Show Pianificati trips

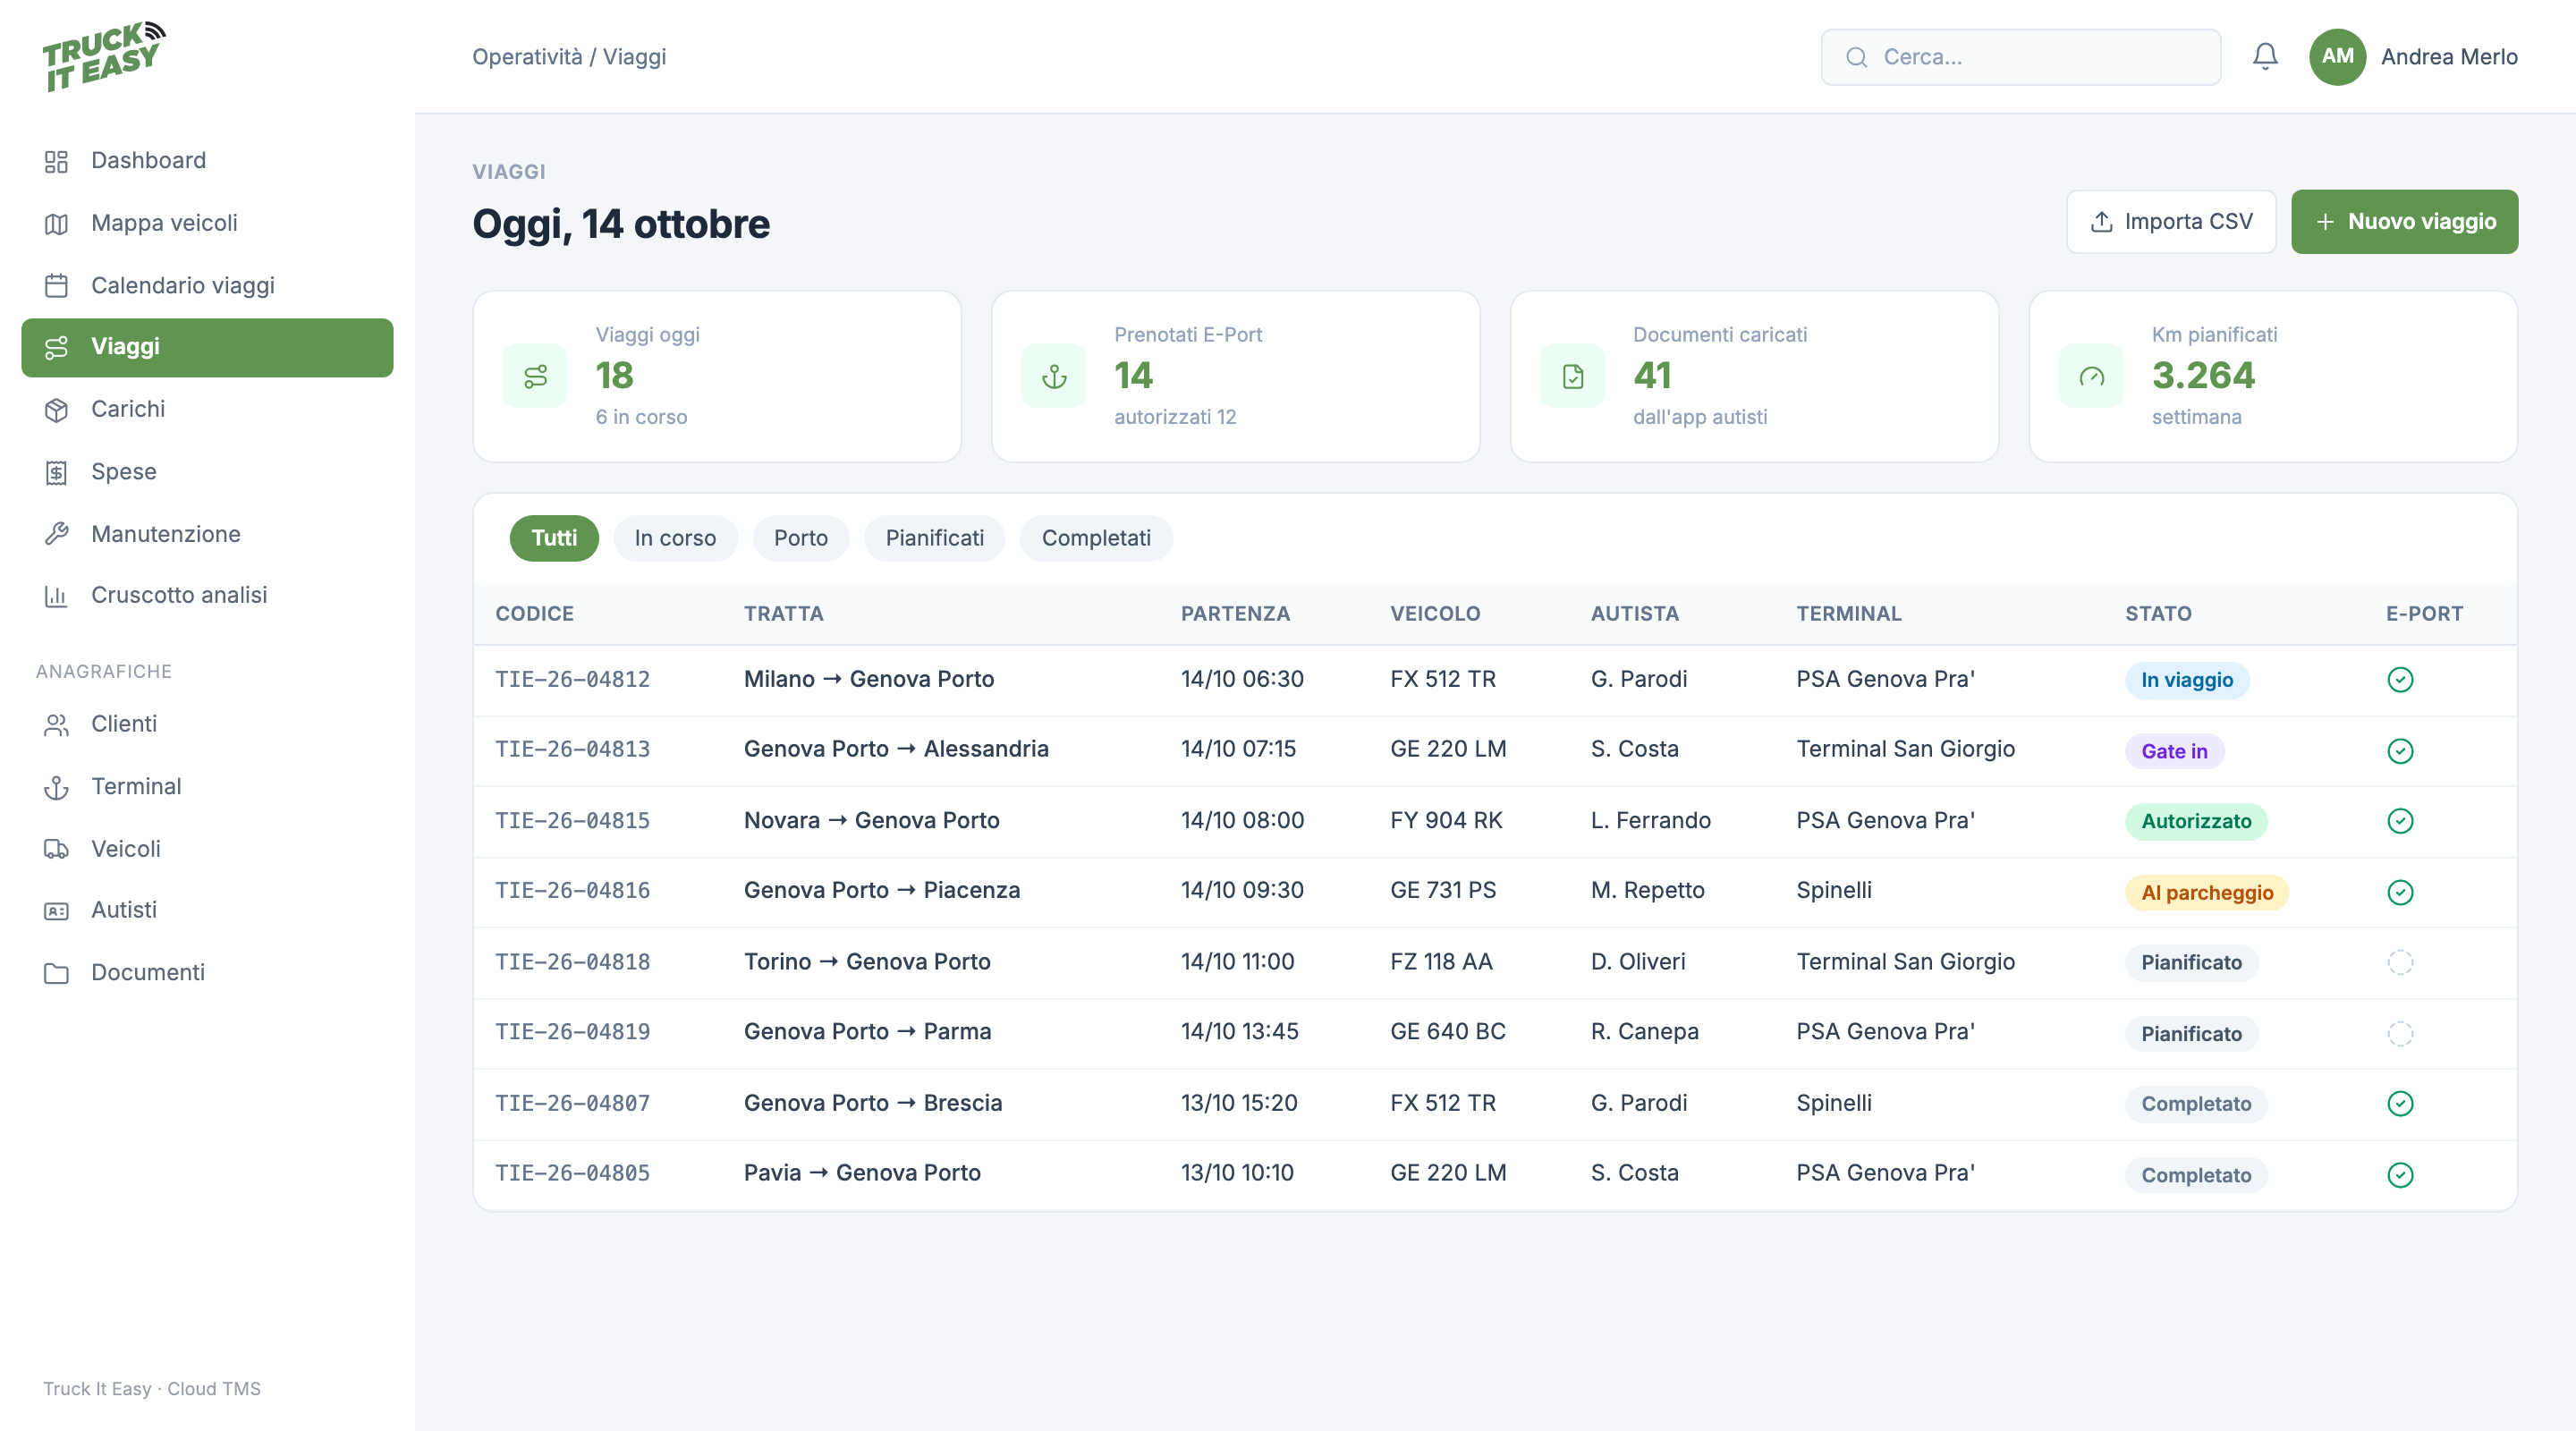pyautogui.click(x=934, y=538)
